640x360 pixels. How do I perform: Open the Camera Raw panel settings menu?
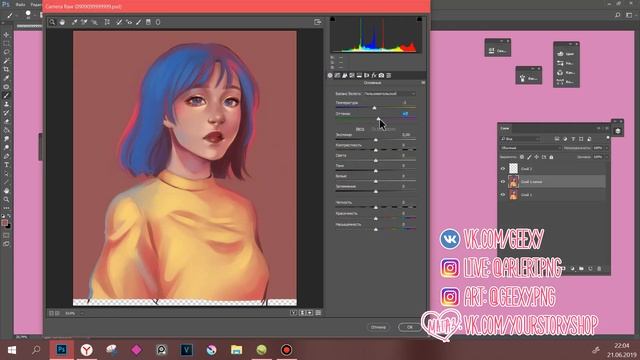423,83
